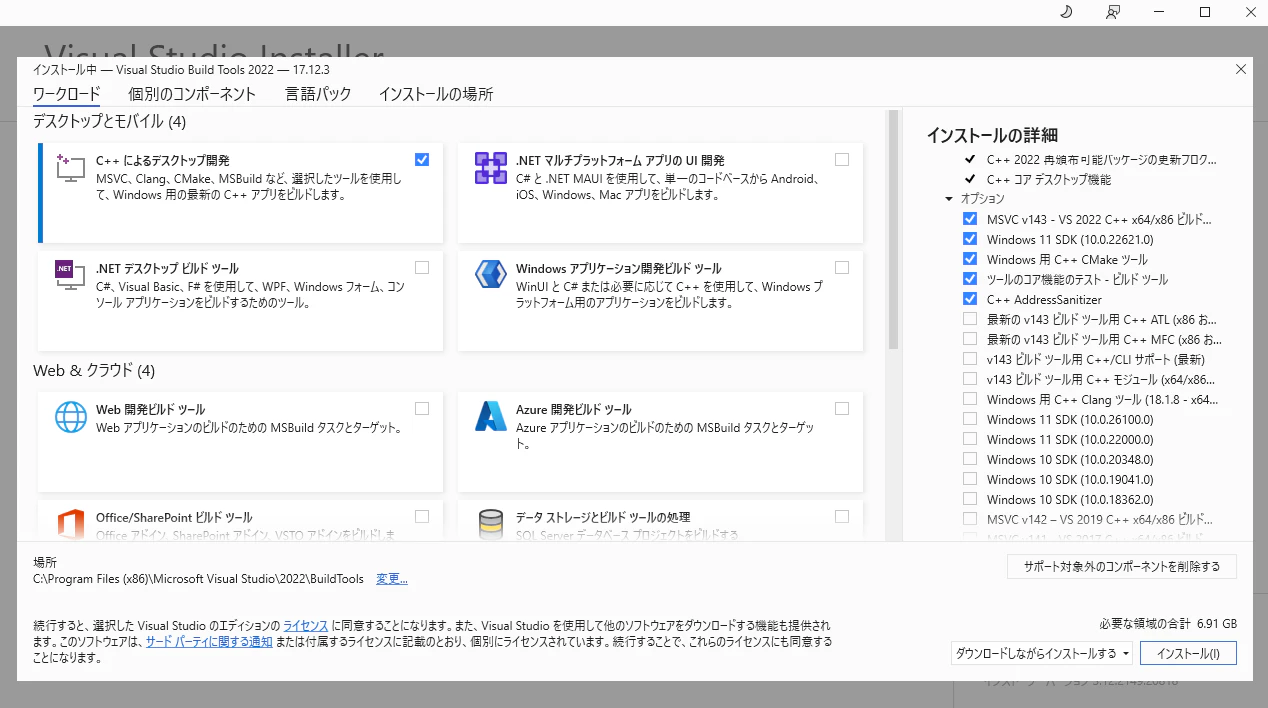Screen dimensions: 1268x708
Task: Check Windows 10 SDK (10.0.19041.0)
Action: pyautogui.click(x=970, y=479)
